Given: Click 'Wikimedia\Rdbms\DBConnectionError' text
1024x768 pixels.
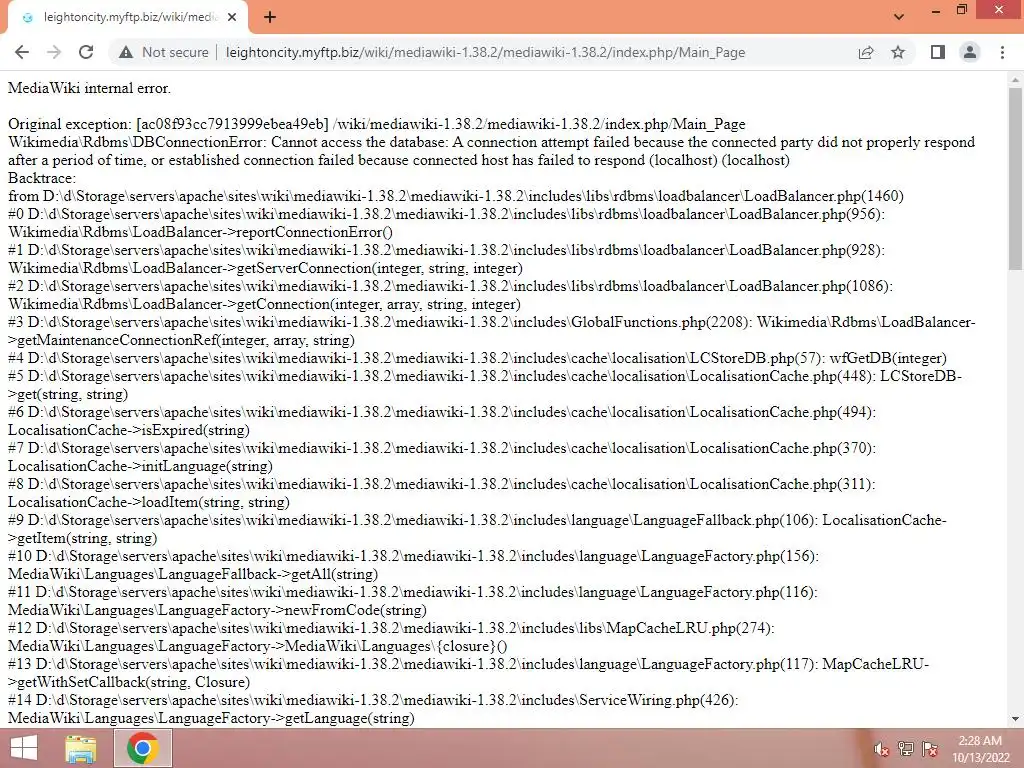Looking at the screenshot, I should 137,142.
